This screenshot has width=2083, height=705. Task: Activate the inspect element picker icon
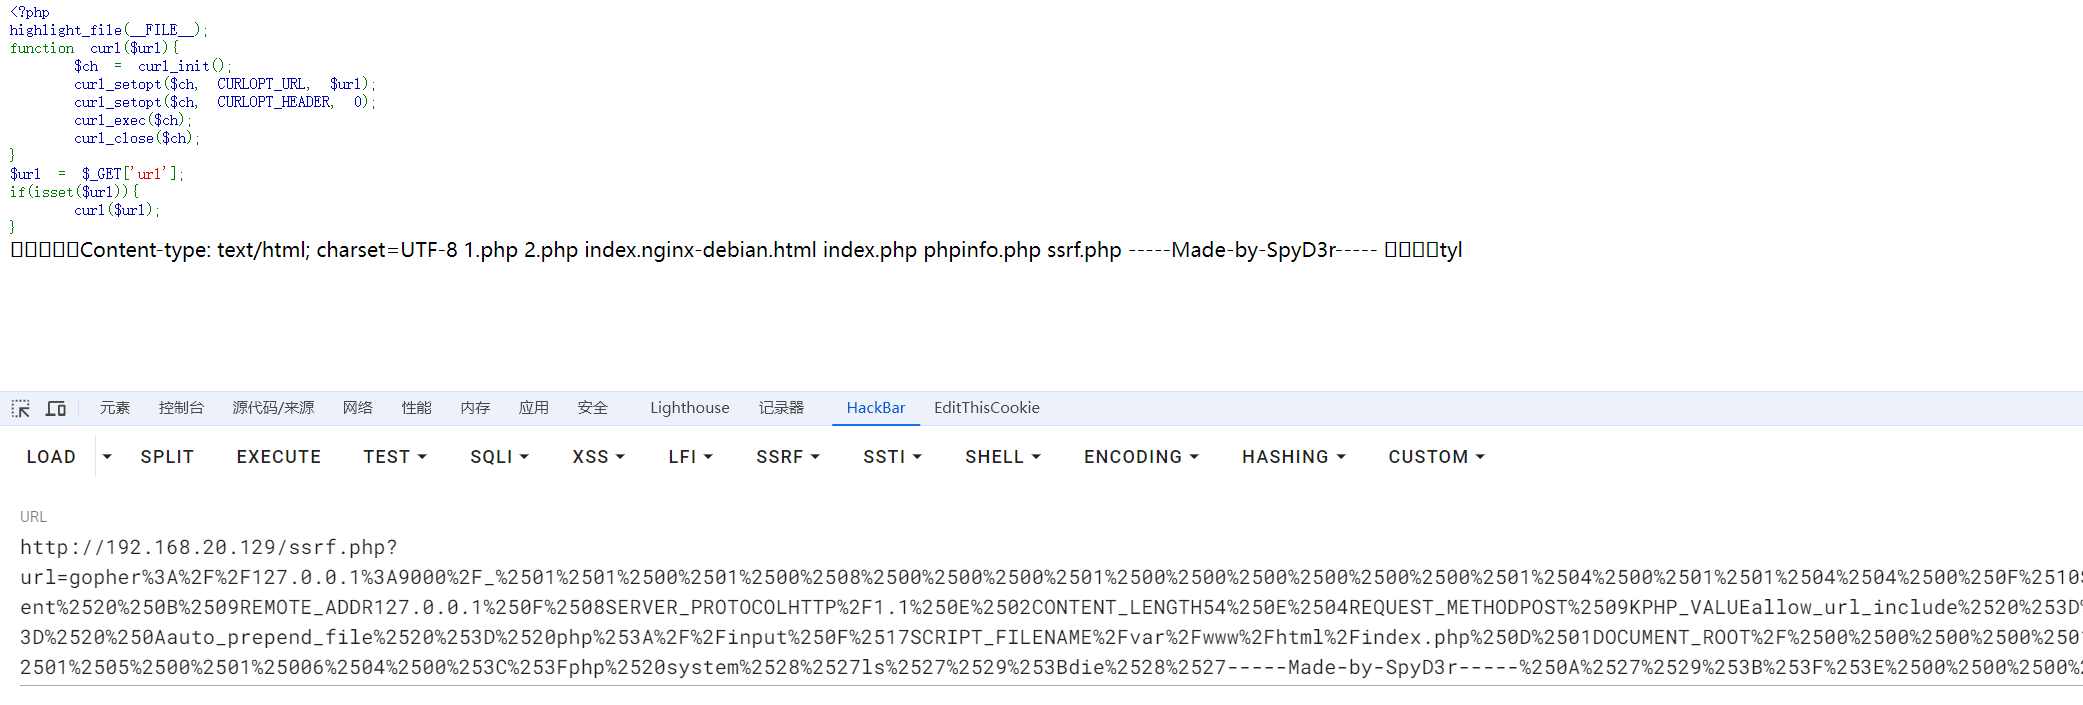(21, 408)
